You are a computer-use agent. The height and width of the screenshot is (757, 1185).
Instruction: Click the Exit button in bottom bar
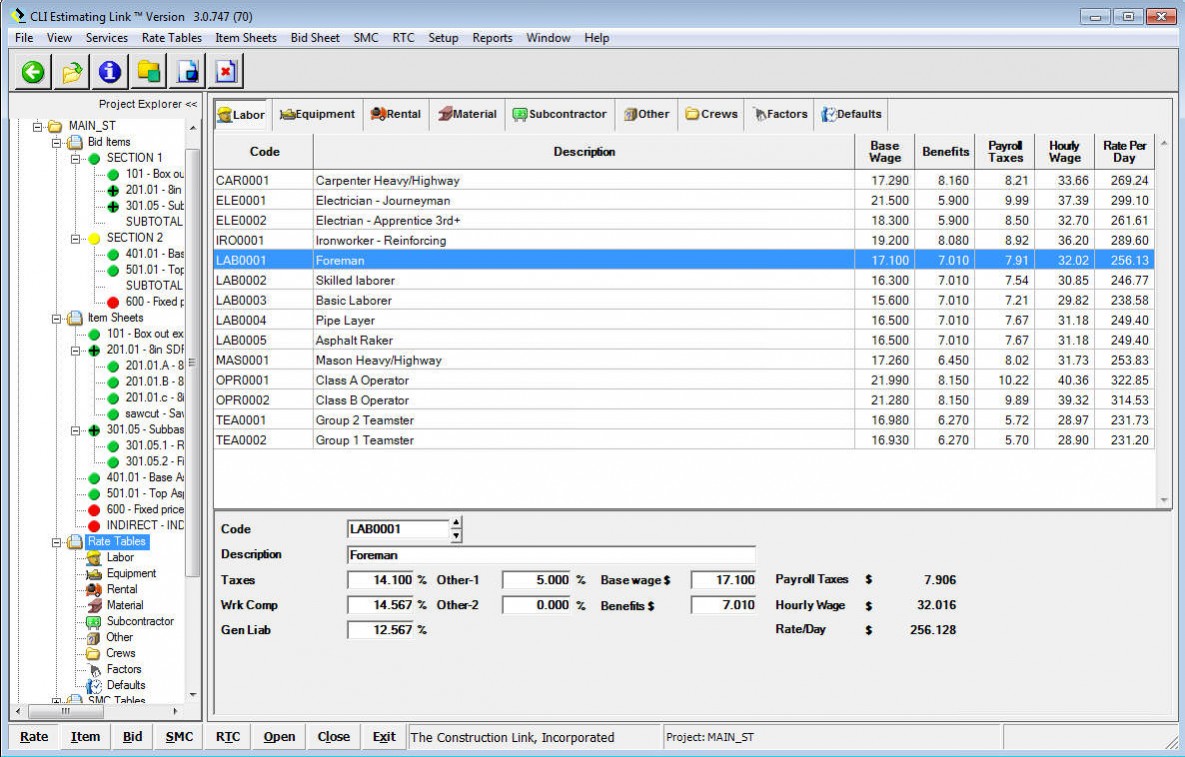pyautogui.click(x=384, y=737)
